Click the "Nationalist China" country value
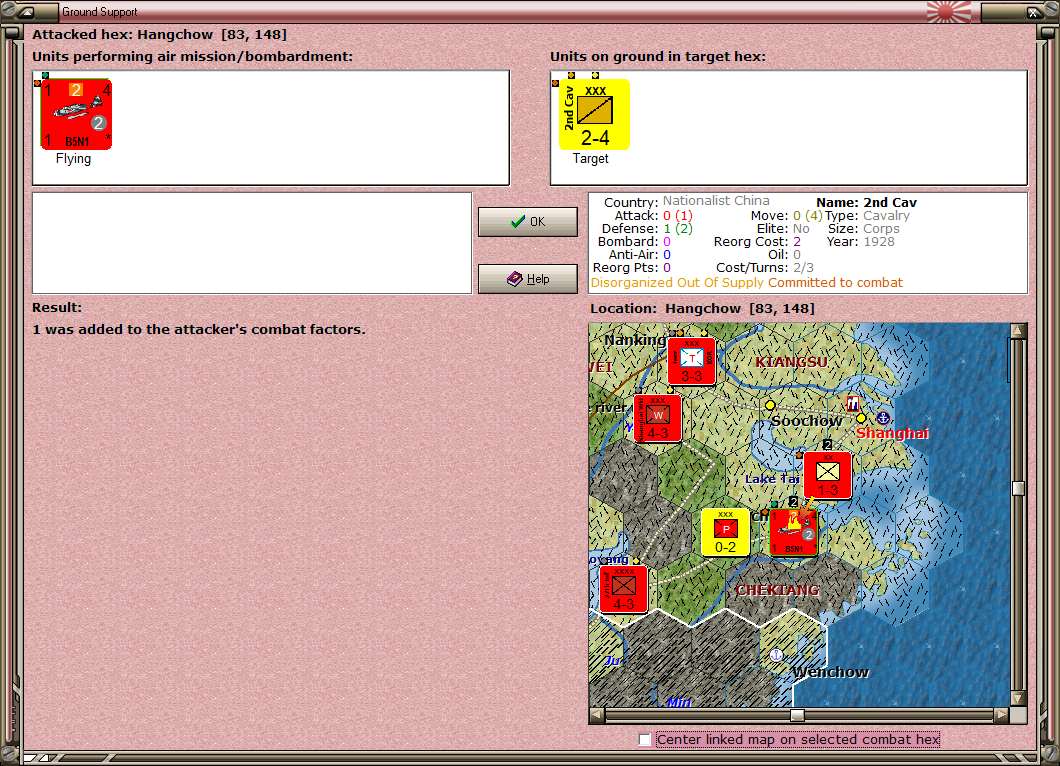Image resolution: width=1060 pixels, height=766 pixels. click(x=716, y=201)
